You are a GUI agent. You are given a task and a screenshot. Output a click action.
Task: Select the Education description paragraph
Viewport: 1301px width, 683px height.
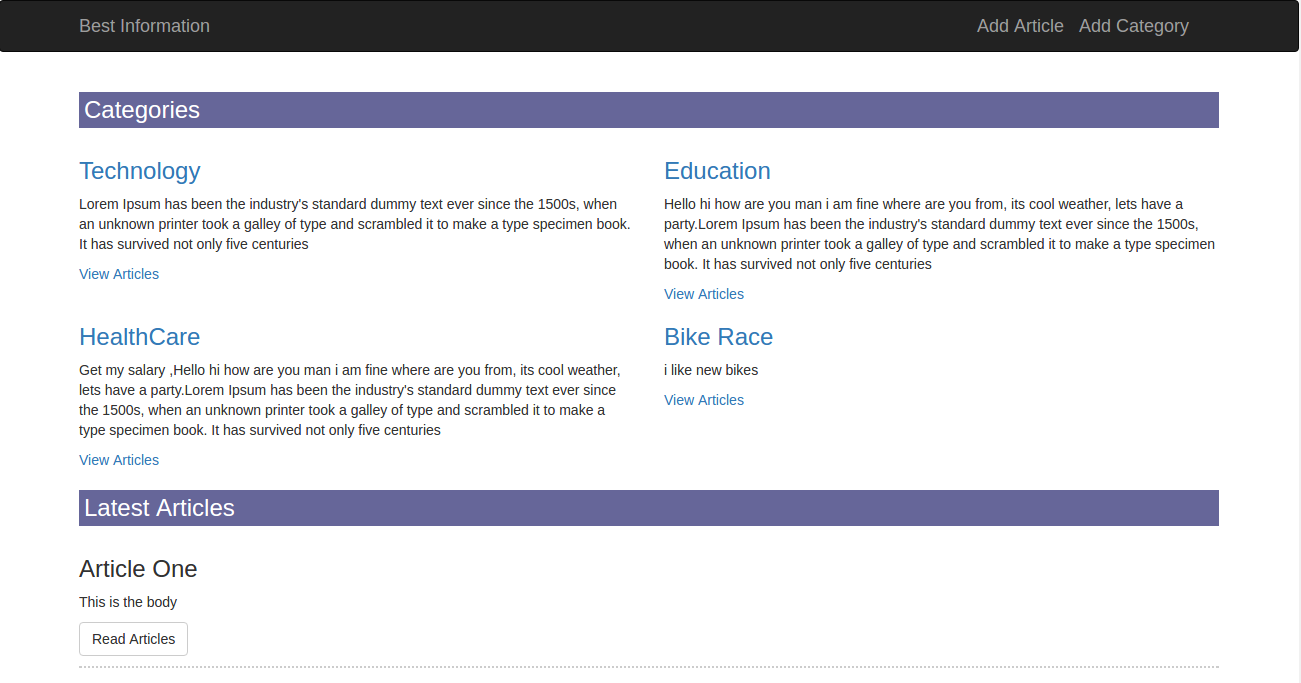pos(939,233)
